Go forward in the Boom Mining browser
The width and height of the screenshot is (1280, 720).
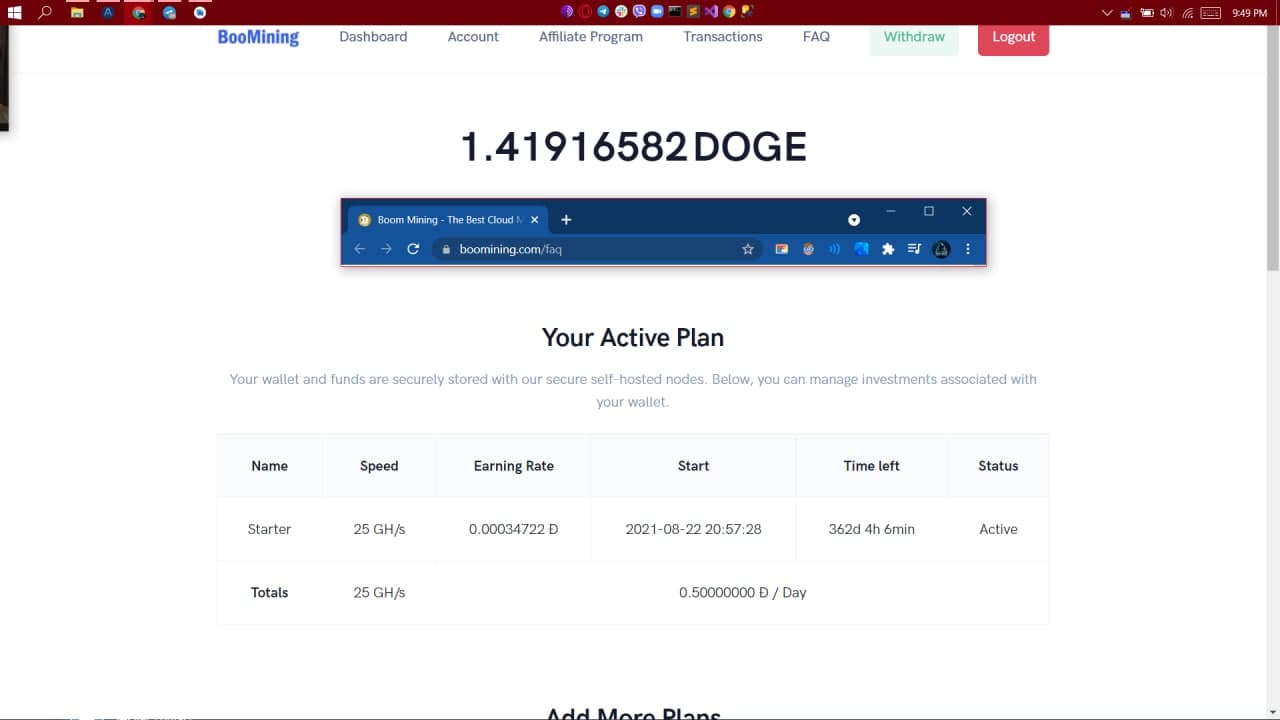[x=386, y=249]
